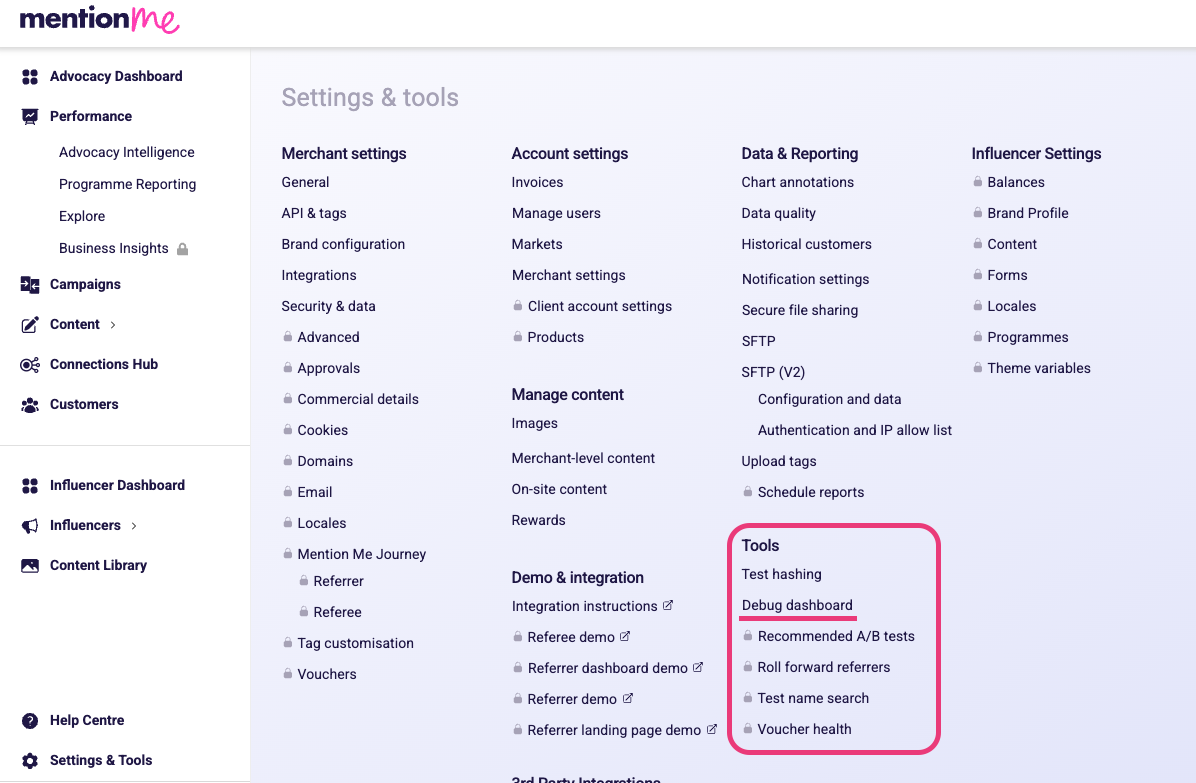1196x783 pixels.
Task: Click the Content Library image icon
Action: click(x=30, y=566)
